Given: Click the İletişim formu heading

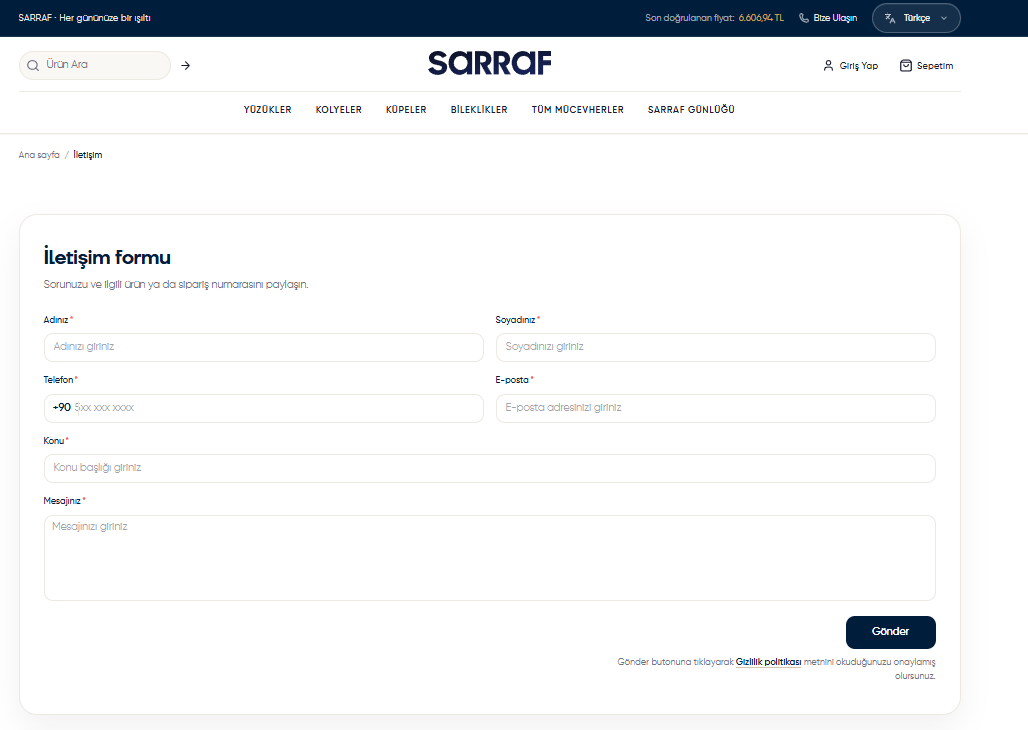Looking at the screenshot, I should click(x=107, y=257).
